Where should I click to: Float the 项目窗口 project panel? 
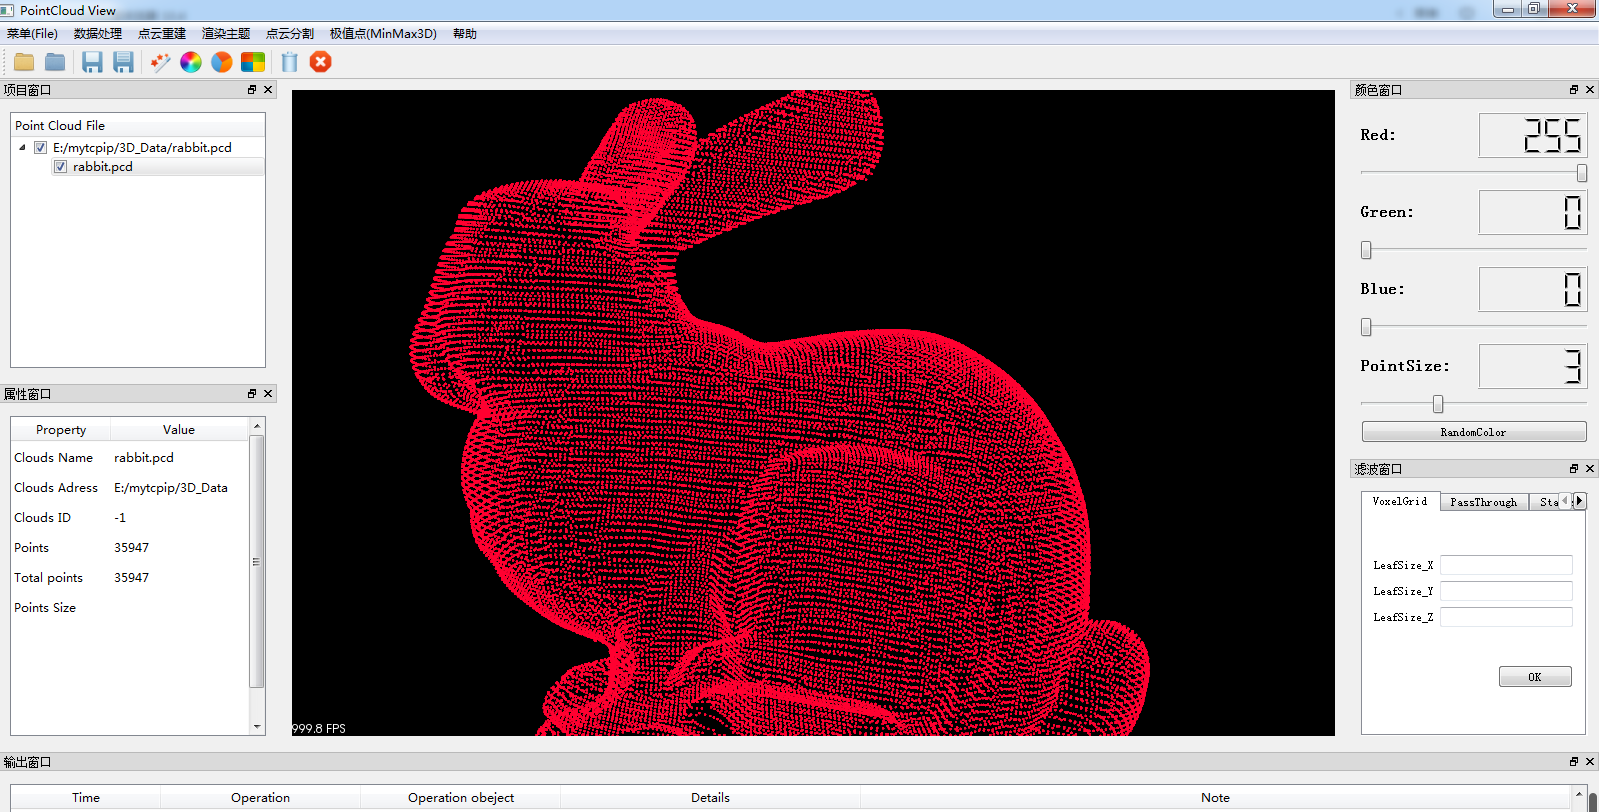click(252, 90)
